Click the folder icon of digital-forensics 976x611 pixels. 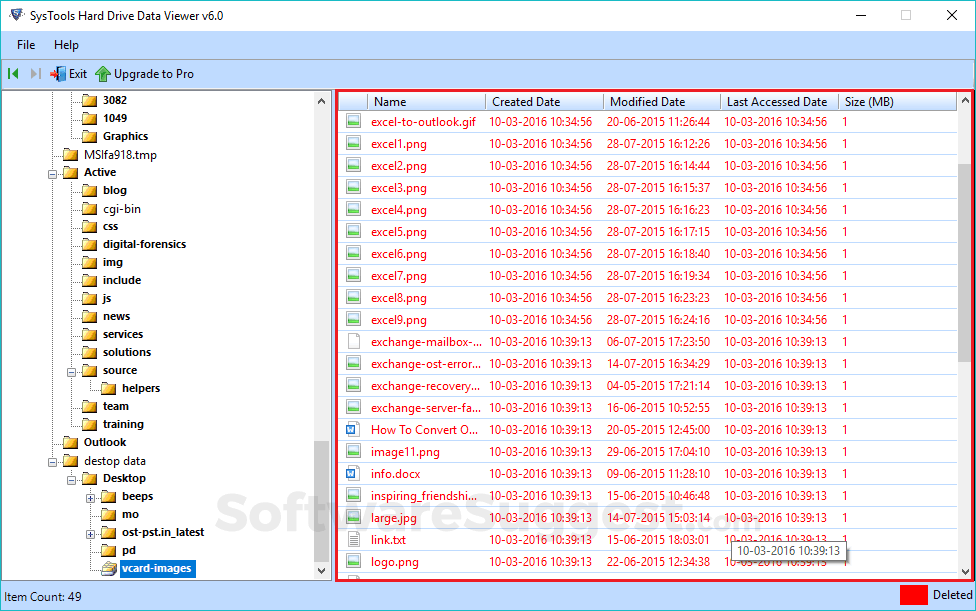pos(90,245)
